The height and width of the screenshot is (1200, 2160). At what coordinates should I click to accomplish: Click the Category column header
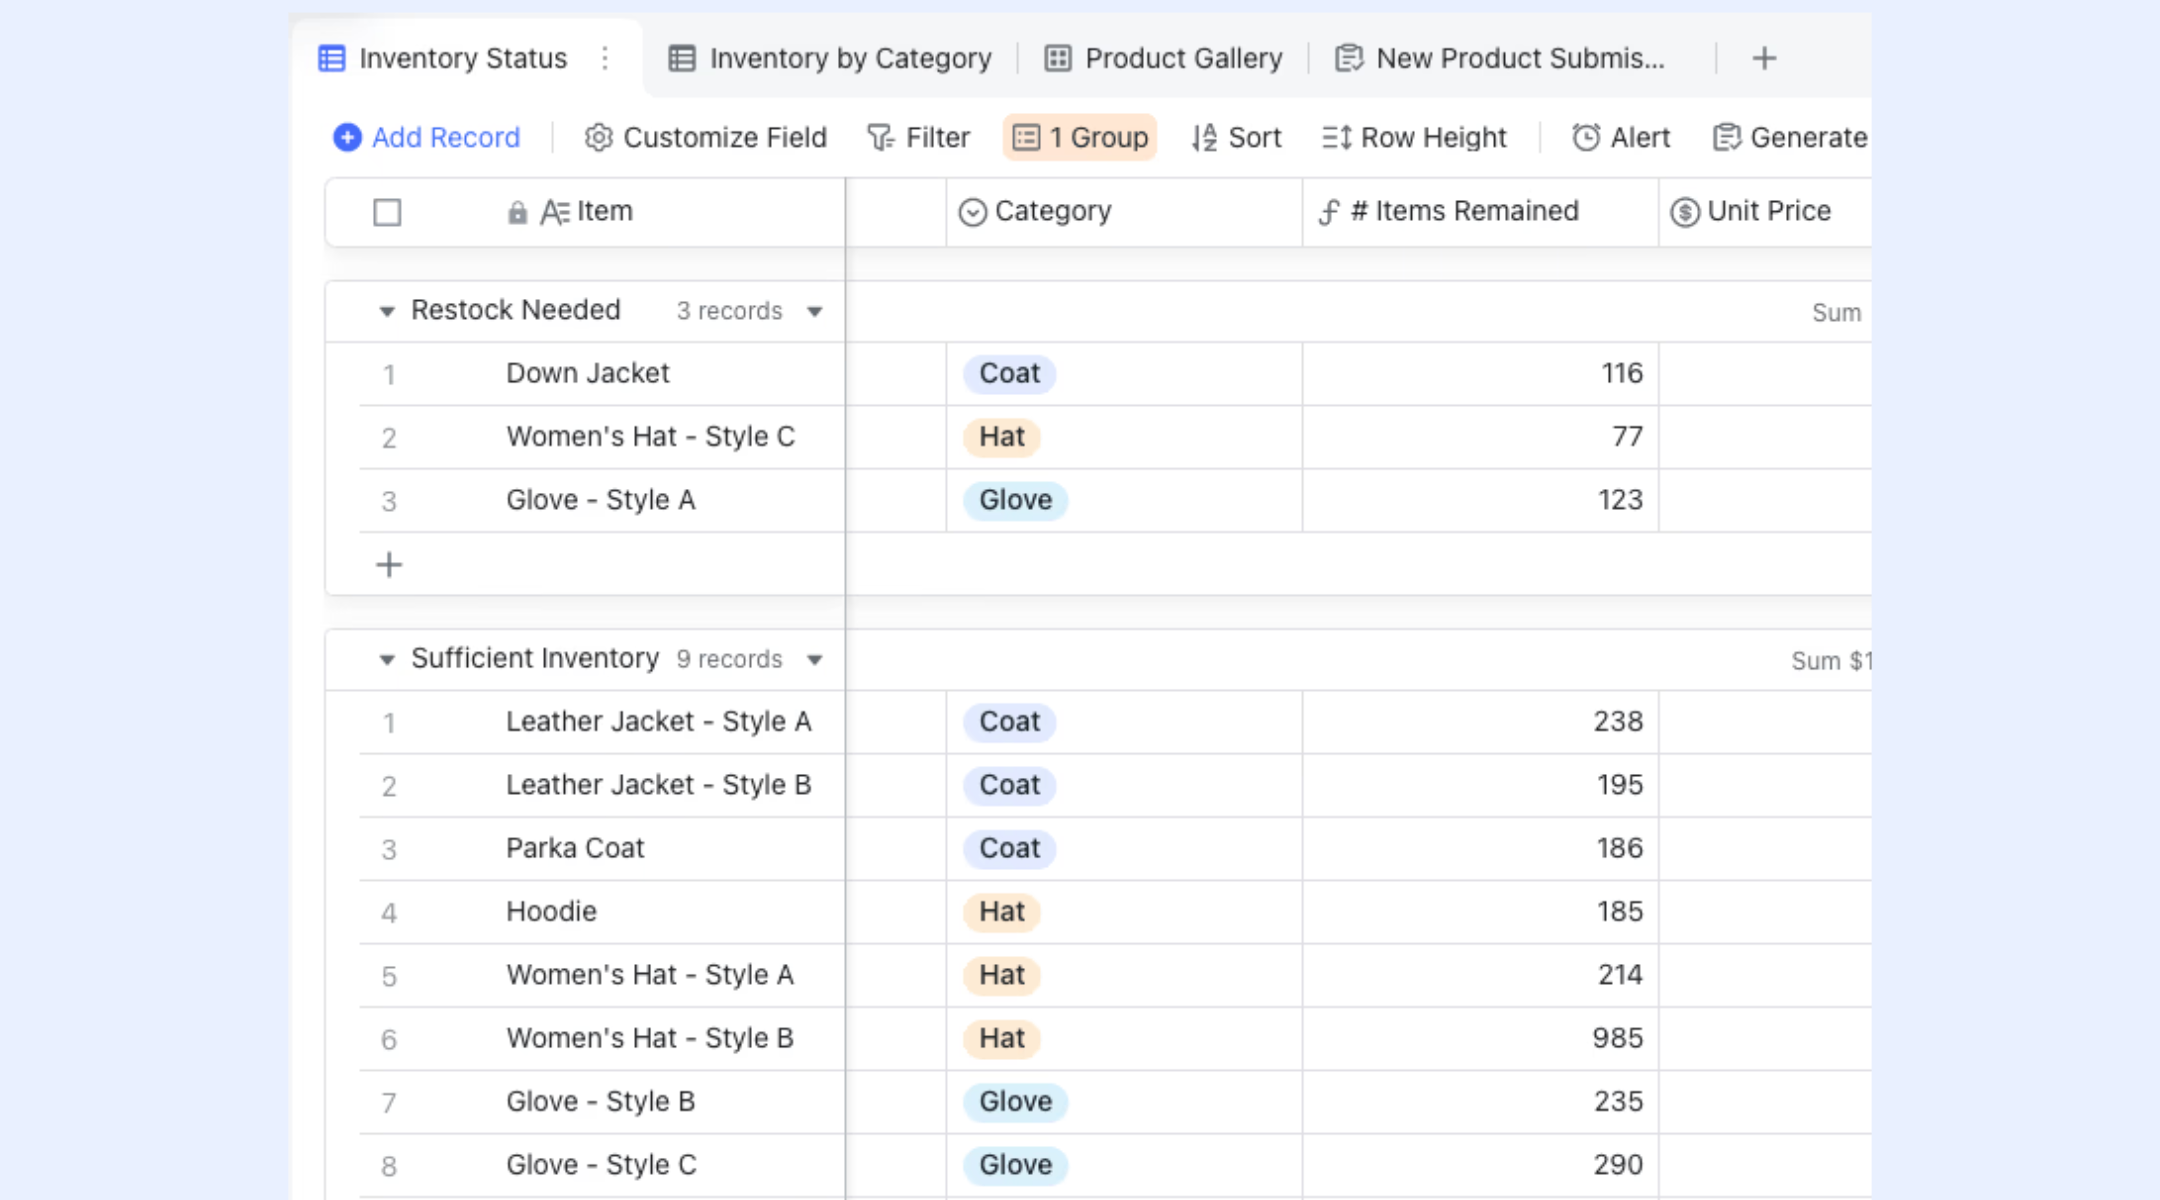[x=1124, y=212]
